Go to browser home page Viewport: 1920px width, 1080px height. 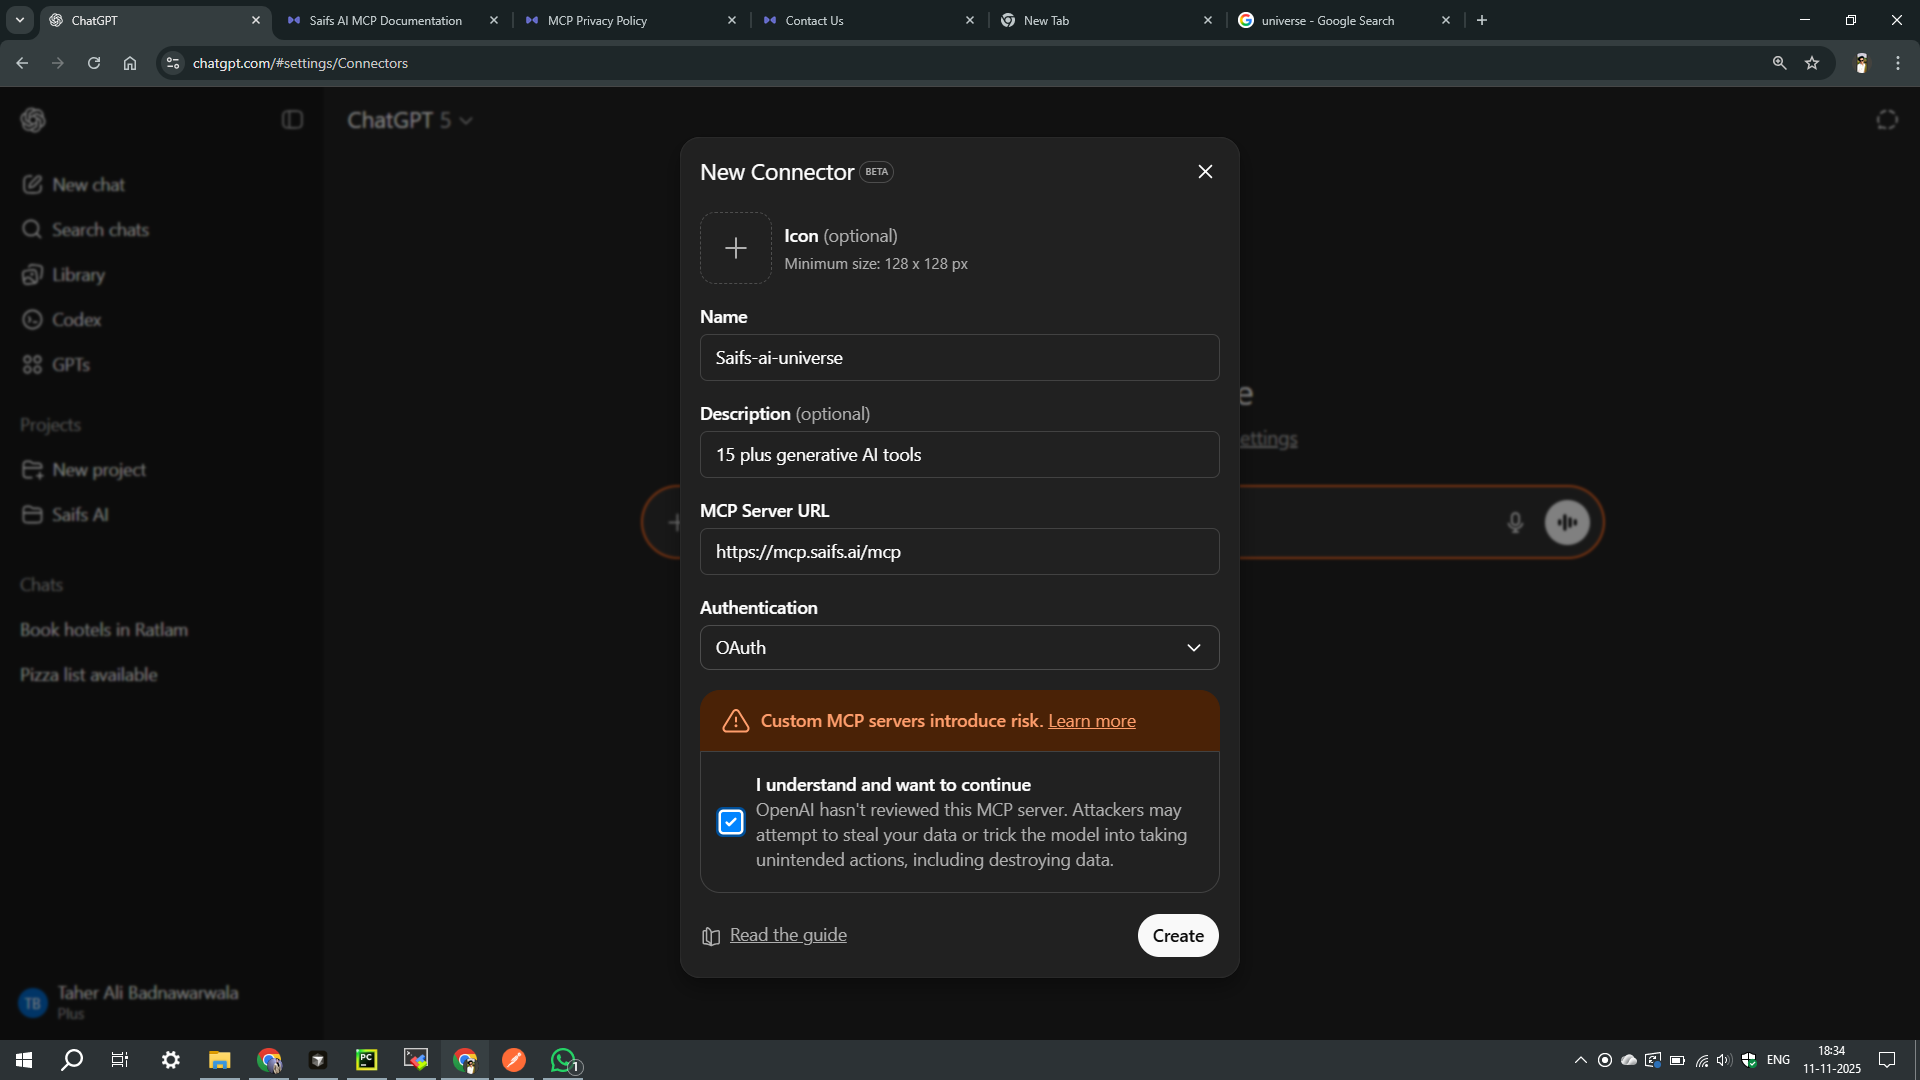(x=130, y=63)
